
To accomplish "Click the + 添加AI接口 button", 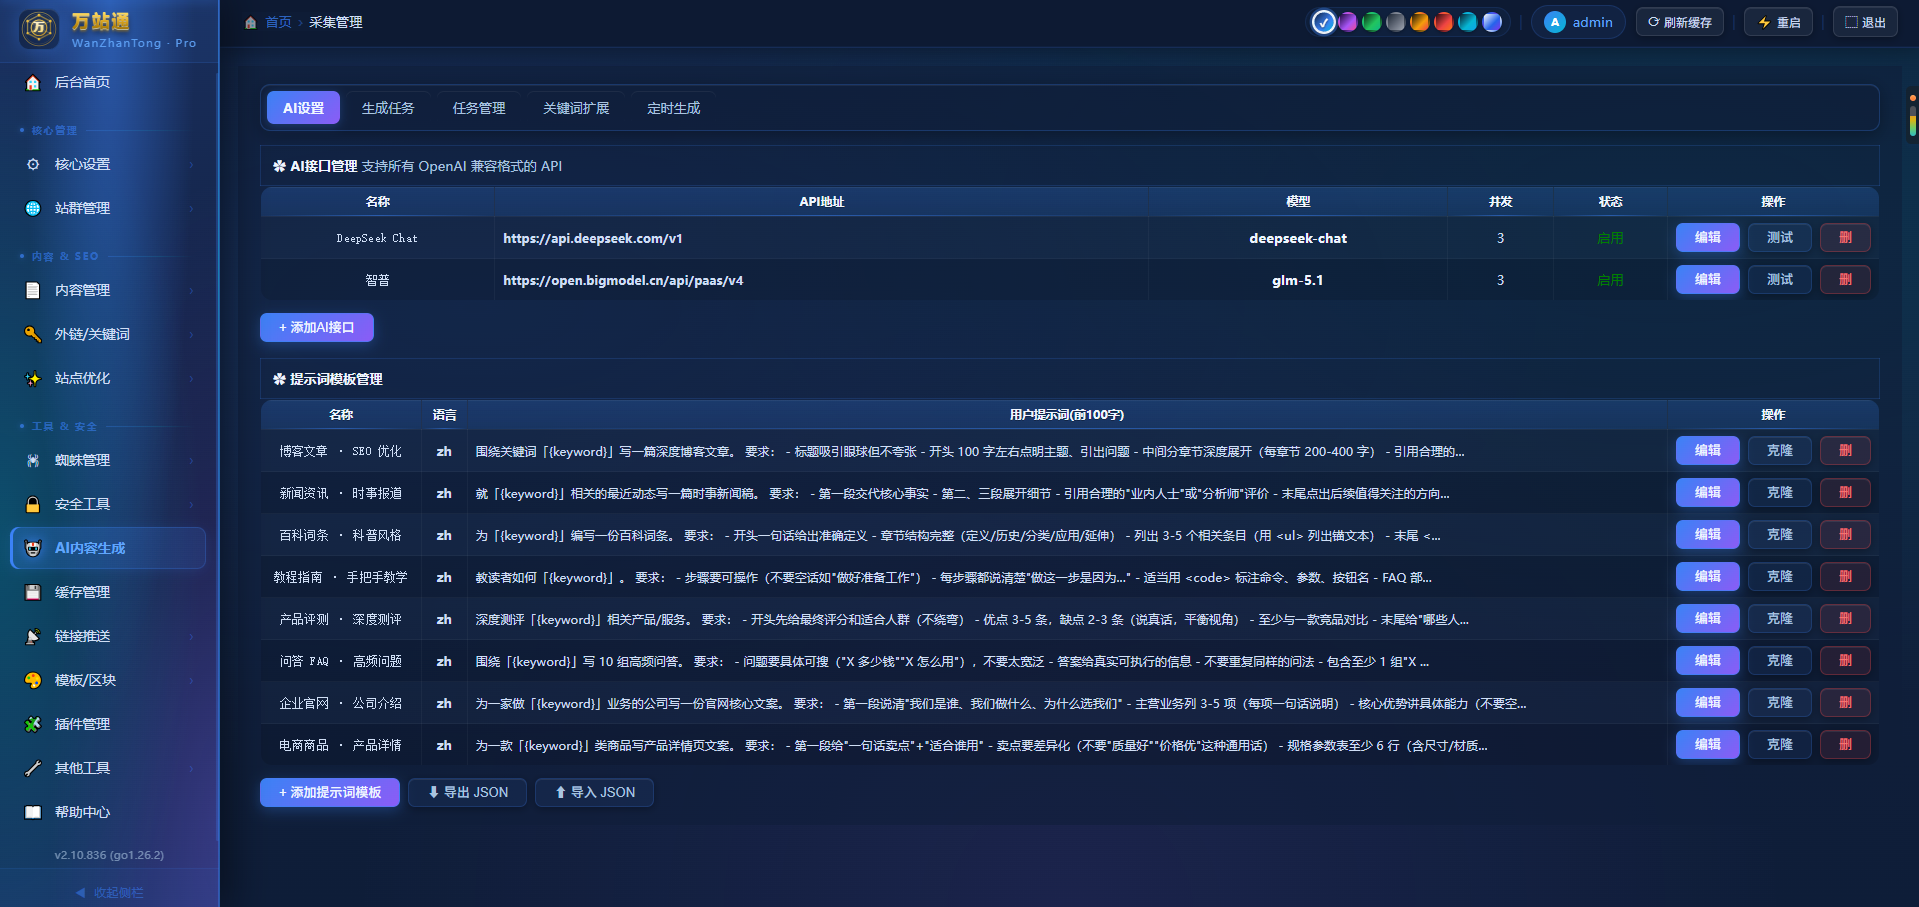I will [317, 328].
